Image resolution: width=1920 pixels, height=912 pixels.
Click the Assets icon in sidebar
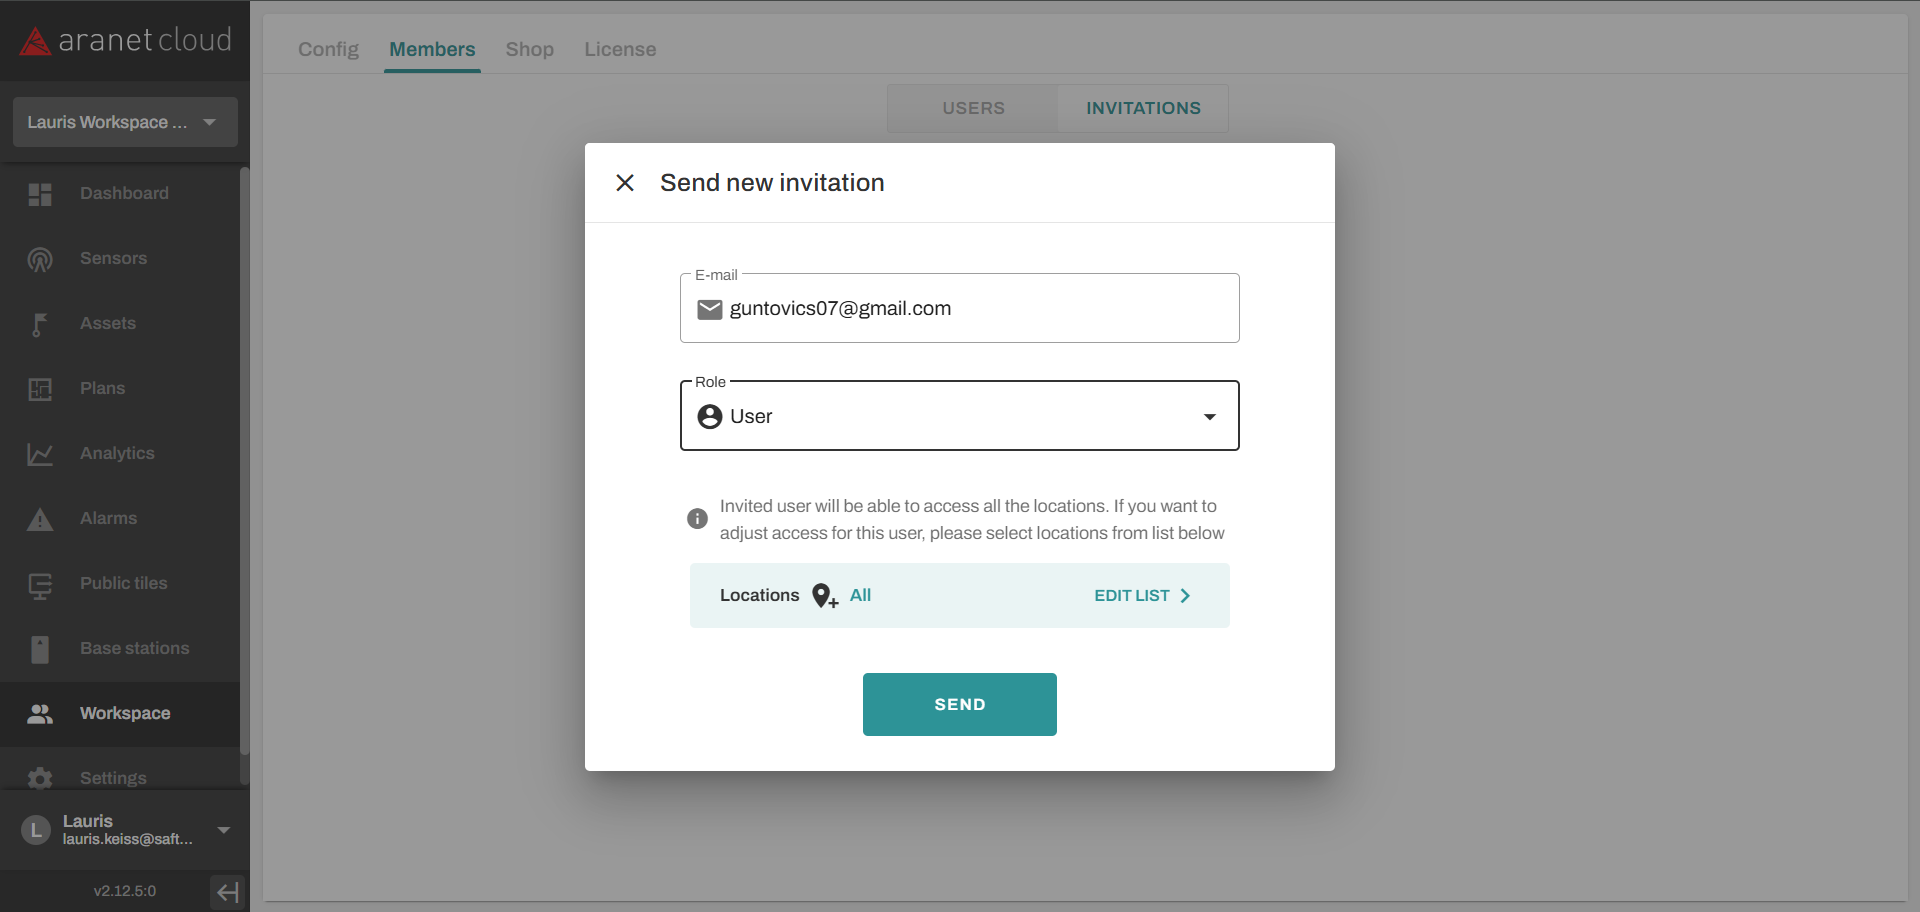(40, 324)
